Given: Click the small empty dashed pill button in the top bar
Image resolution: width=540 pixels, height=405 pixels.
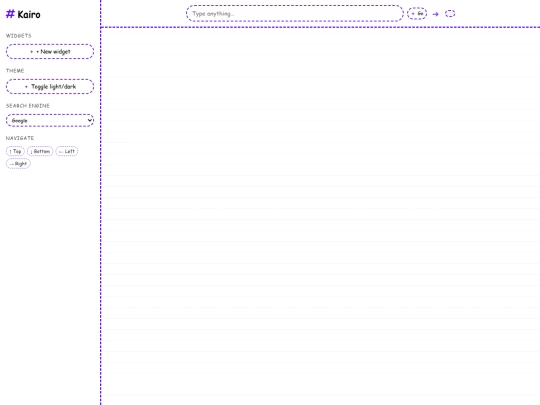Looking at the screenshot, I should [x=450, y=14].
